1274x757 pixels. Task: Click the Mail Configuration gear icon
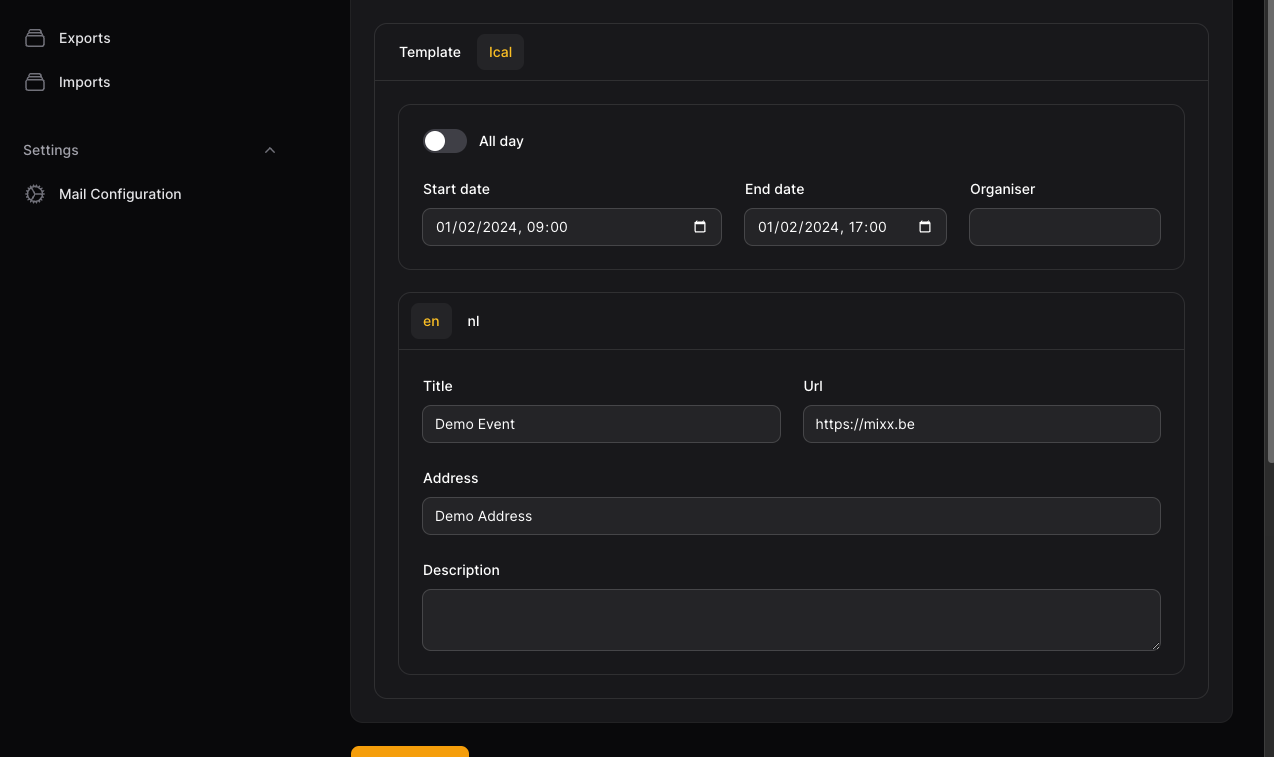(35, 194)
